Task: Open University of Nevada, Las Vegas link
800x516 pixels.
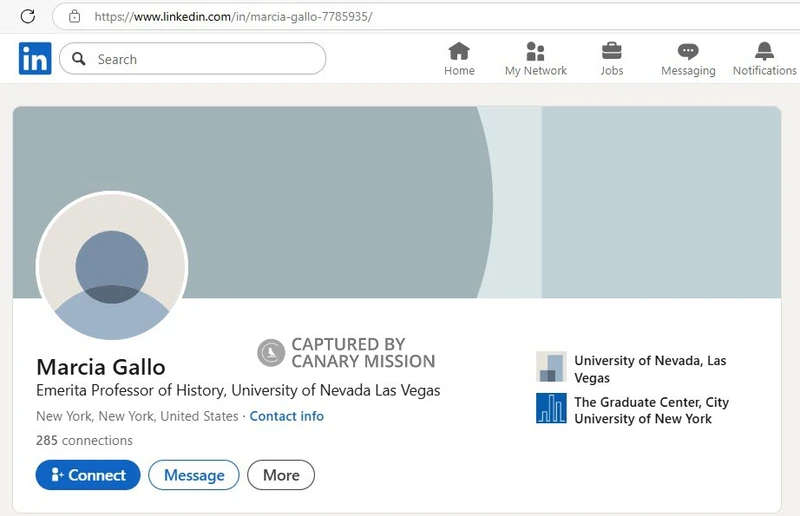Action: [650, 369]
